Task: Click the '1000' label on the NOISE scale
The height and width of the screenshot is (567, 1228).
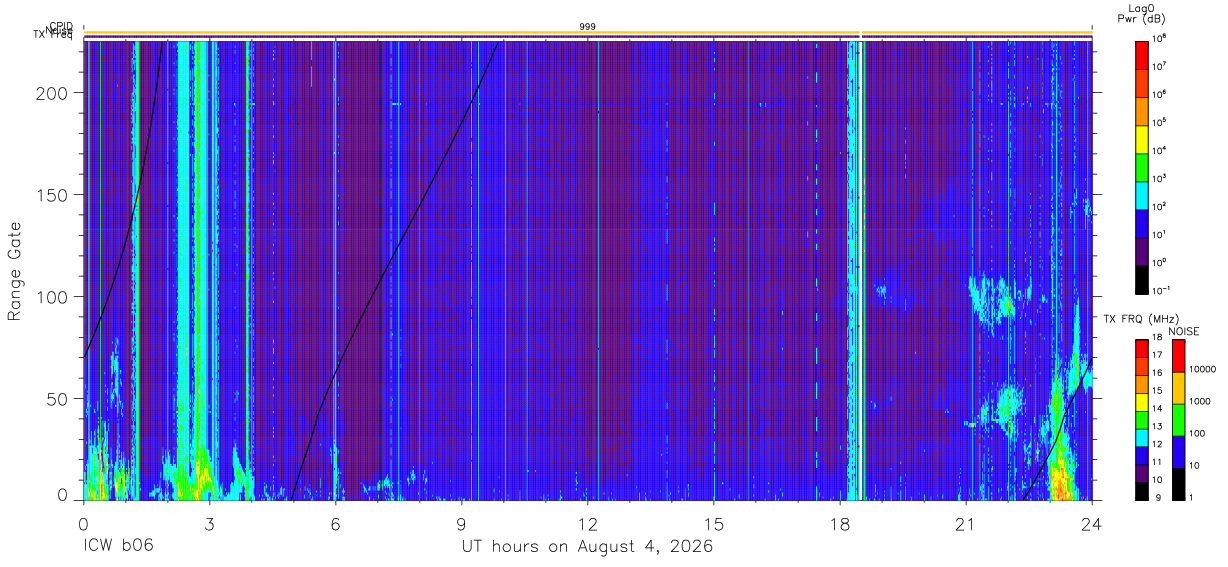Action: tap(1201, 401)
